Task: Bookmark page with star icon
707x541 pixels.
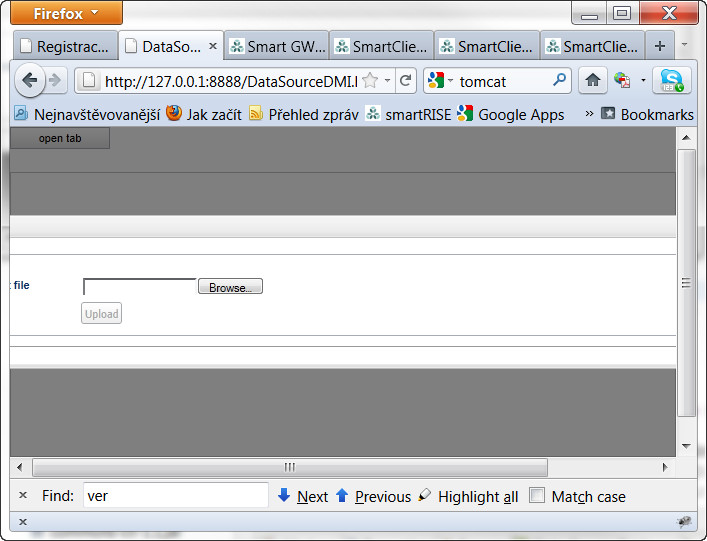Action: click(x=370, y=81)
